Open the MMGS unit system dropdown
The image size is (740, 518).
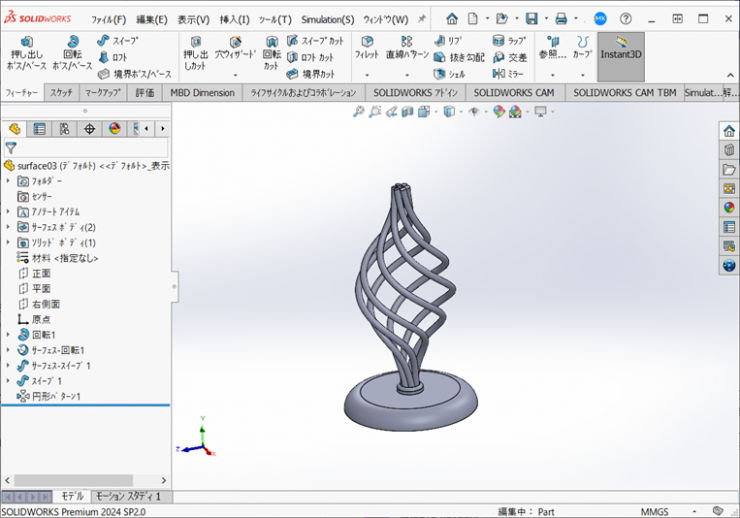point(655,510)
